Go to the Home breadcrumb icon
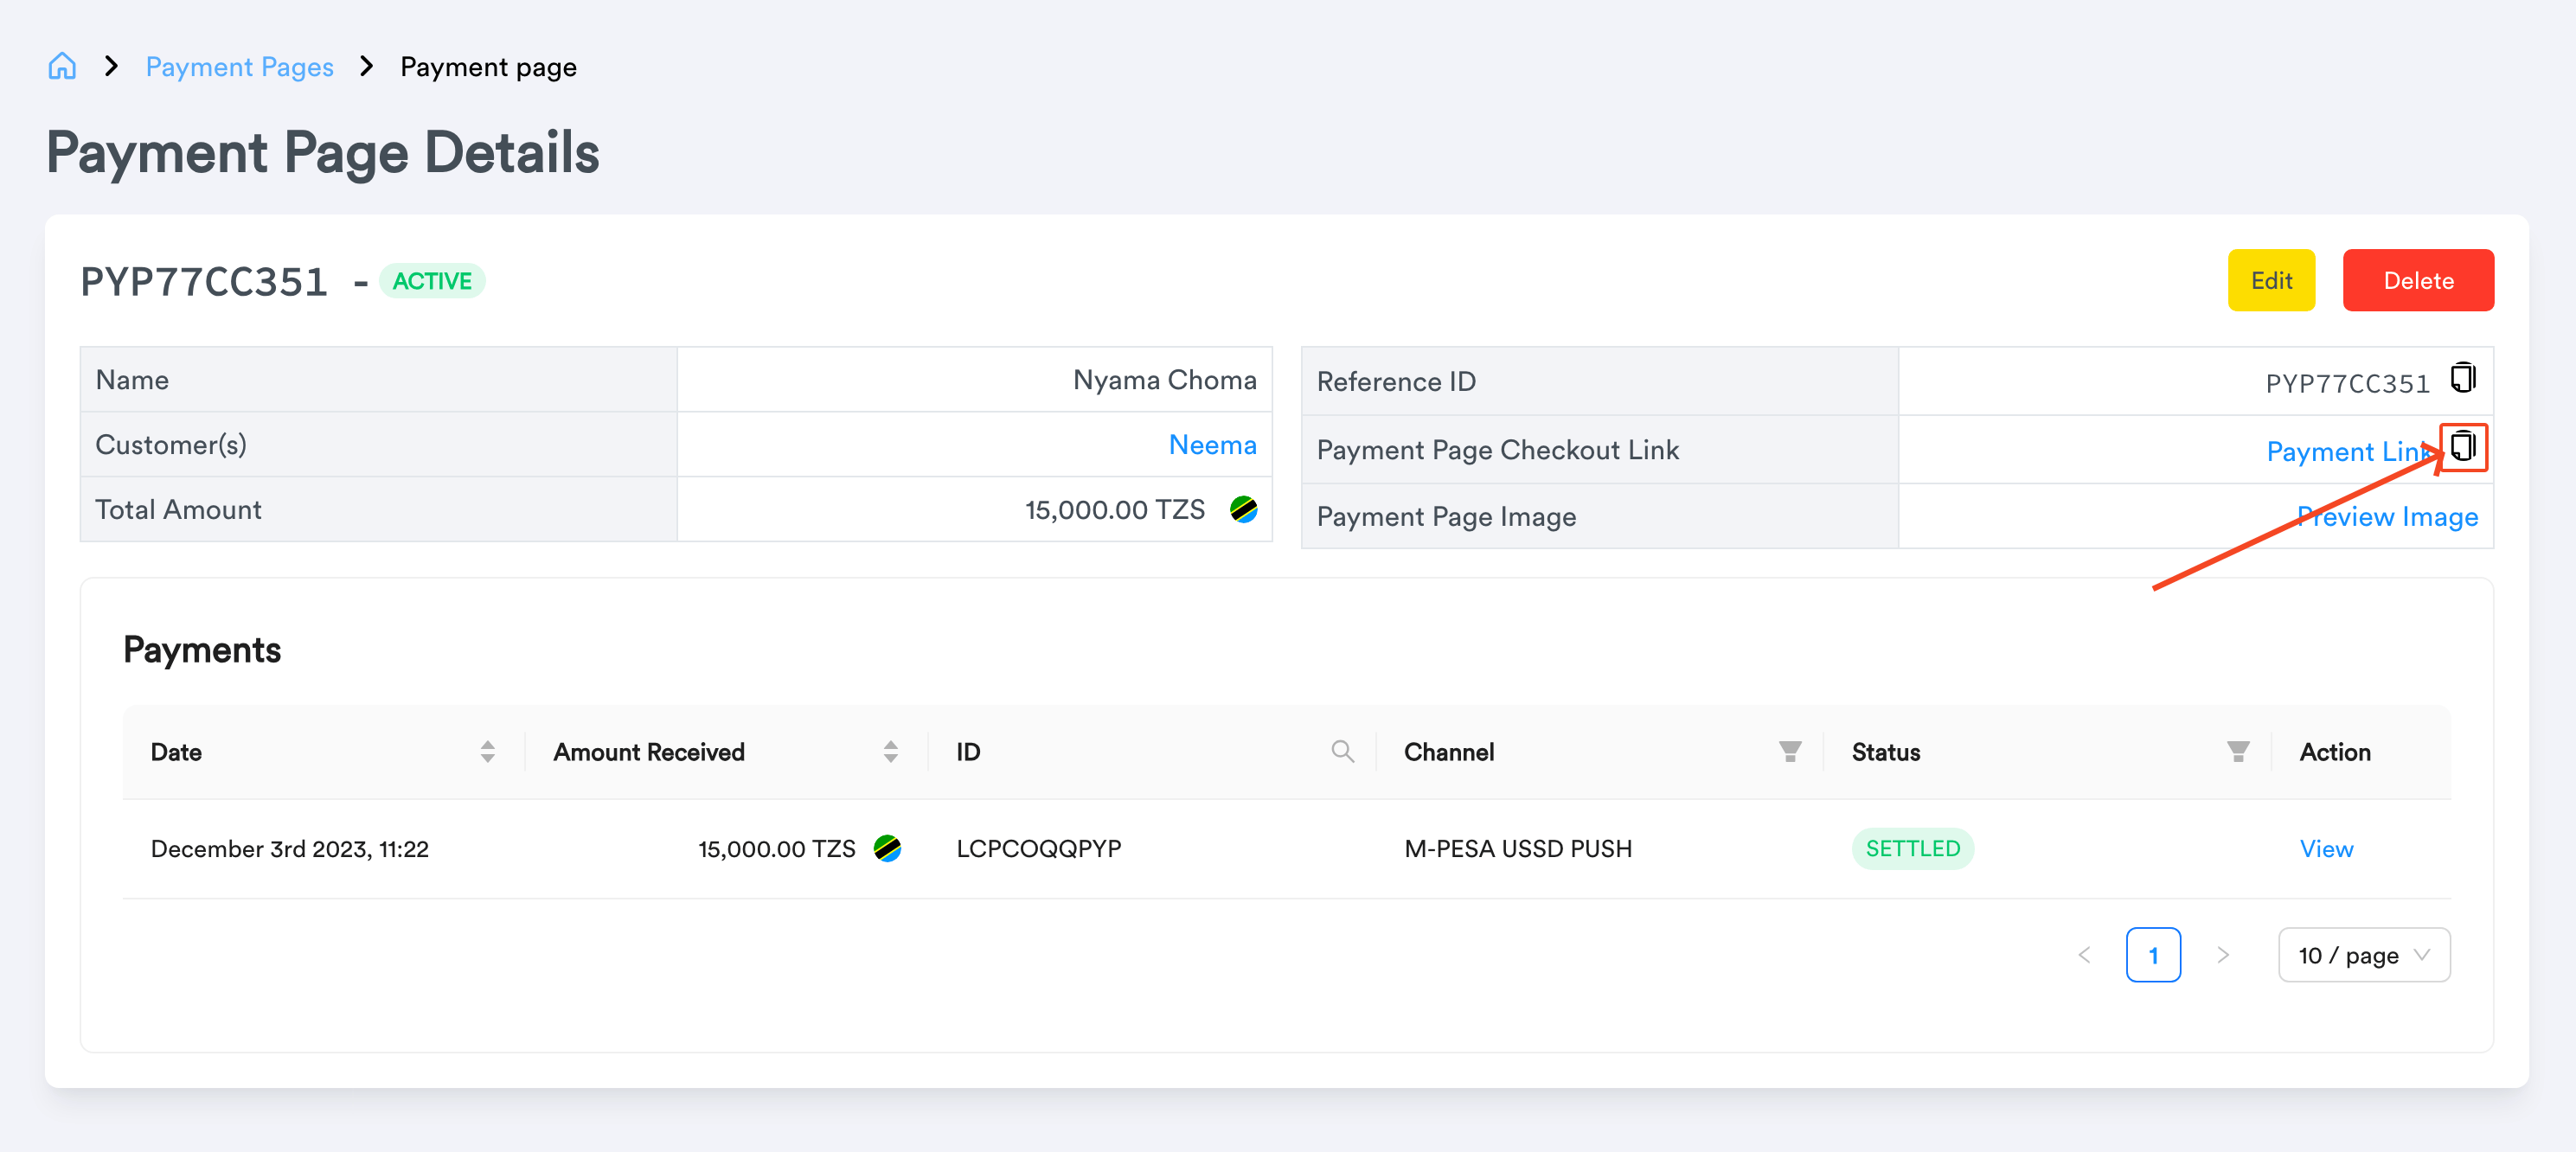2576x1152 pixels. (62, 67)
